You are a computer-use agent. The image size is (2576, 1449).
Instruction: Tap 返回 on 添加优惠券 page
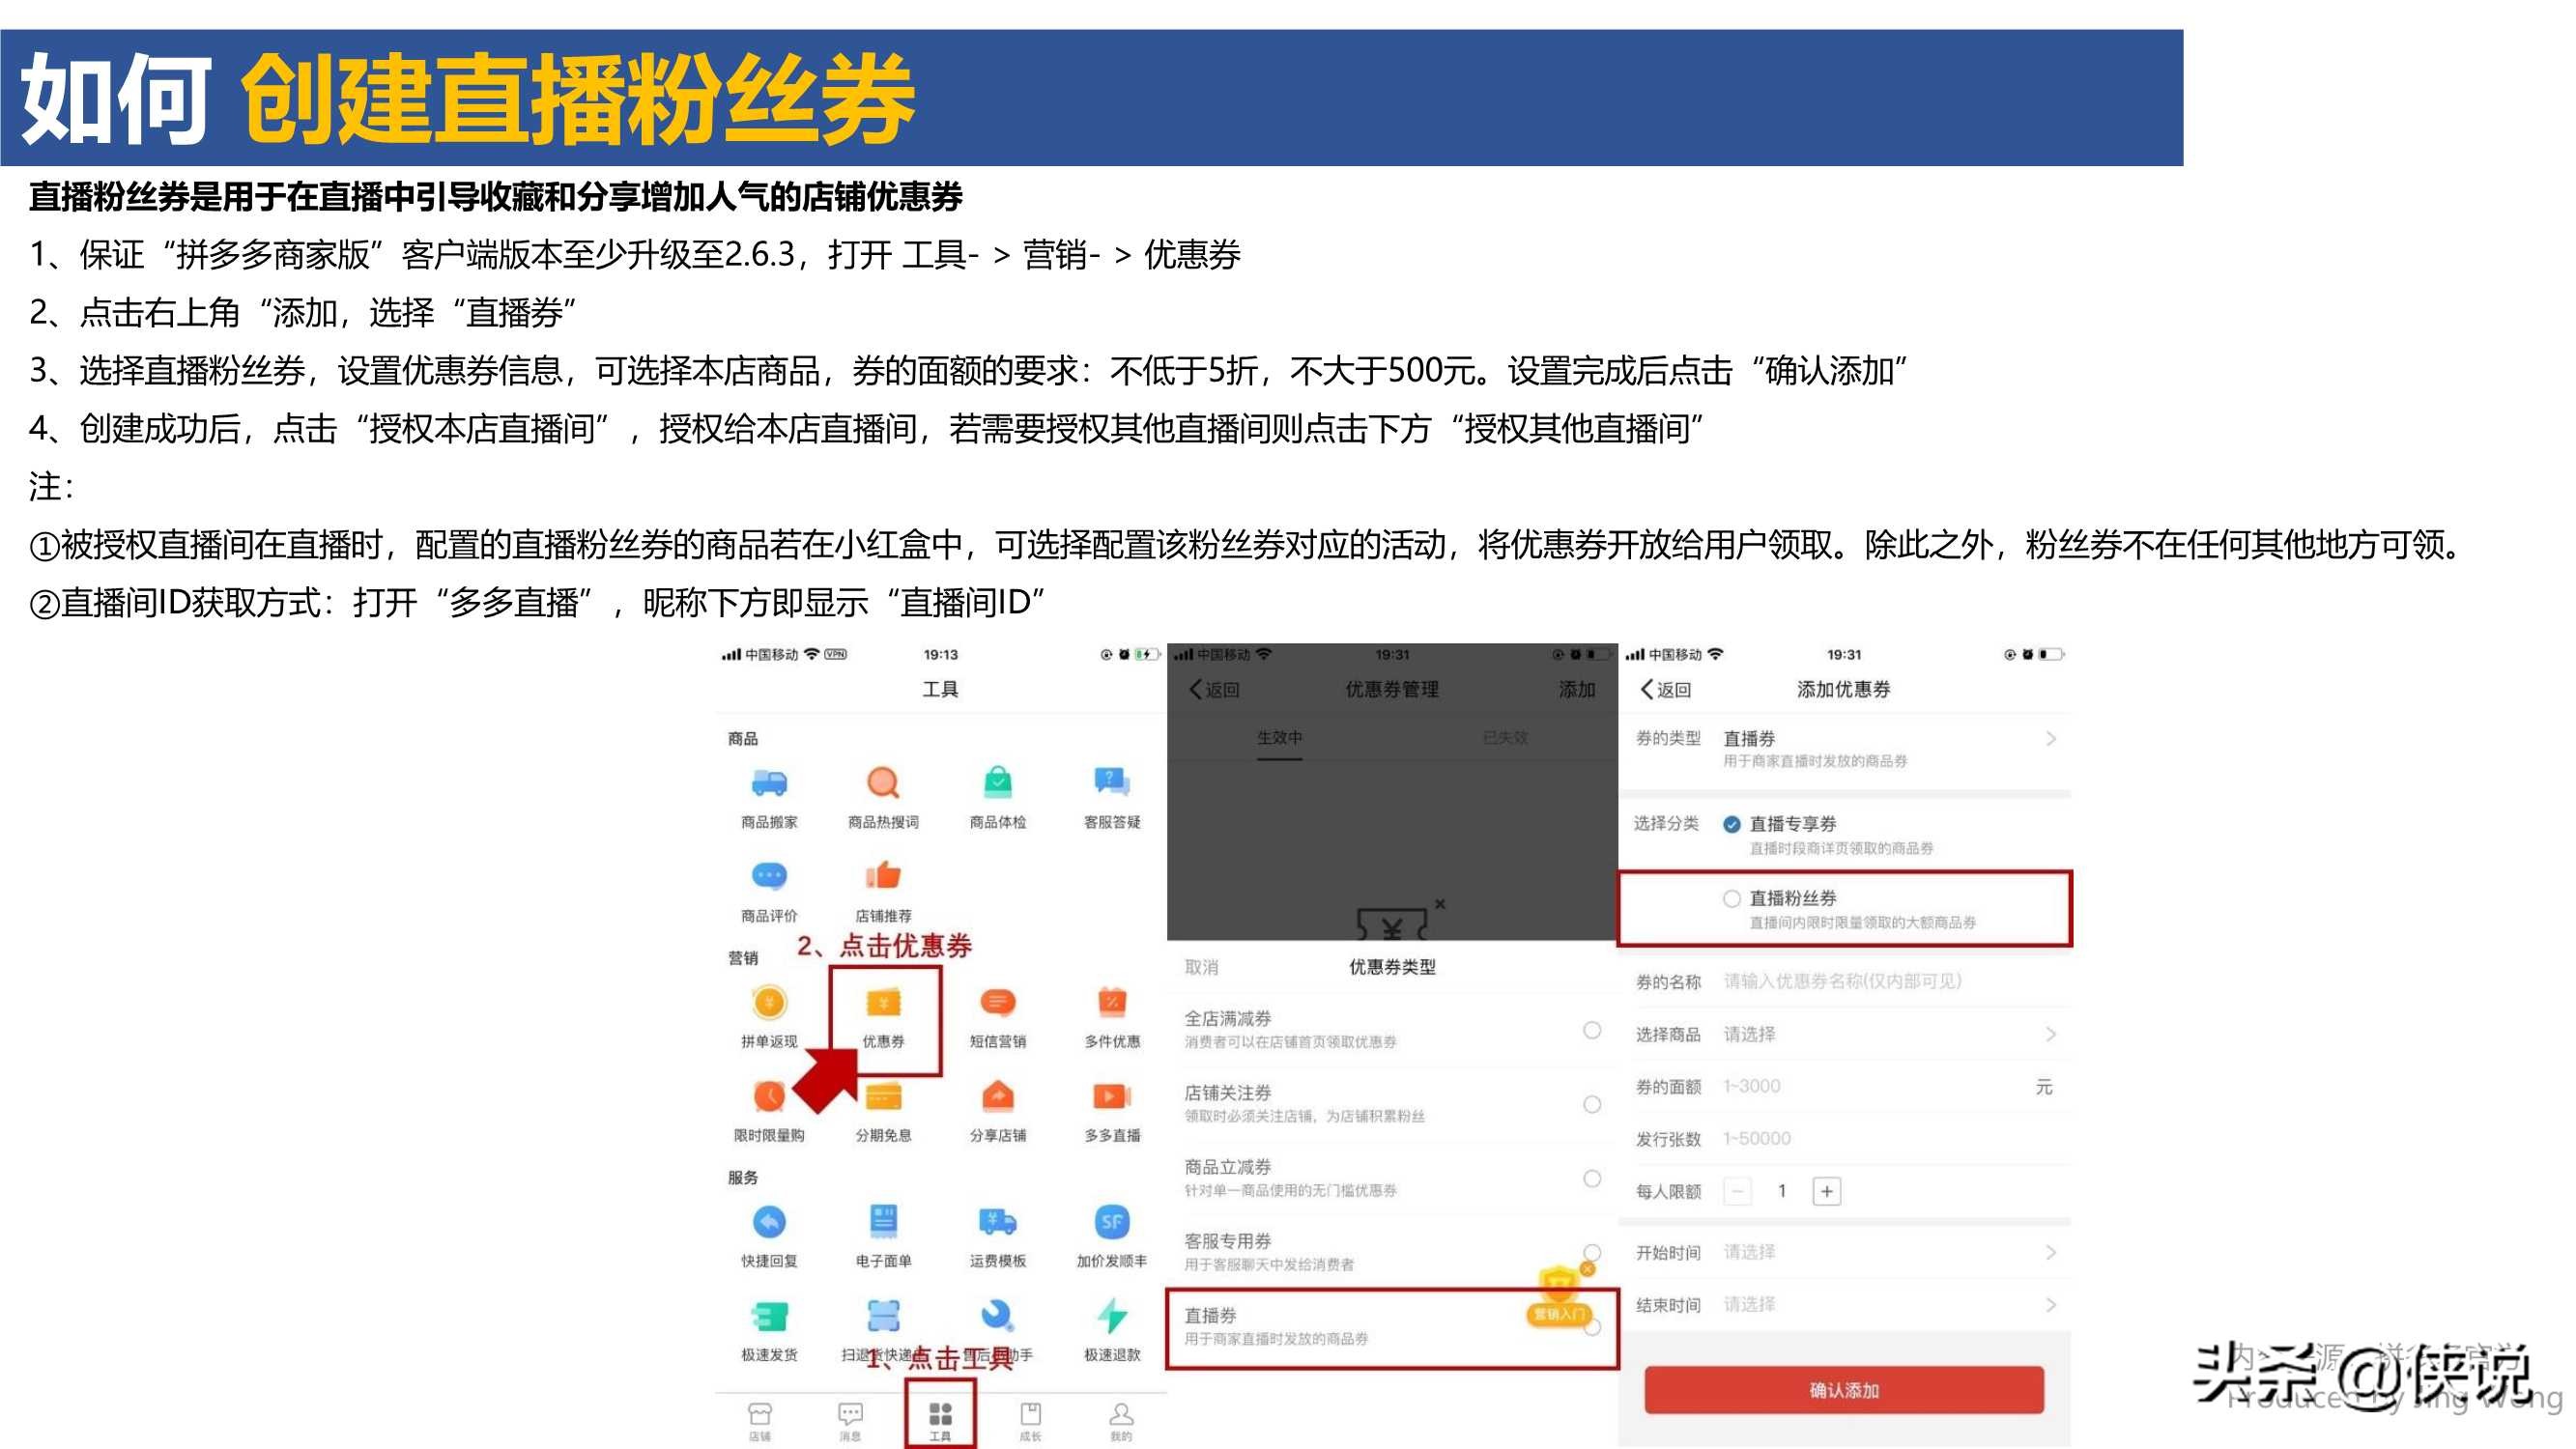[1666, 689]
